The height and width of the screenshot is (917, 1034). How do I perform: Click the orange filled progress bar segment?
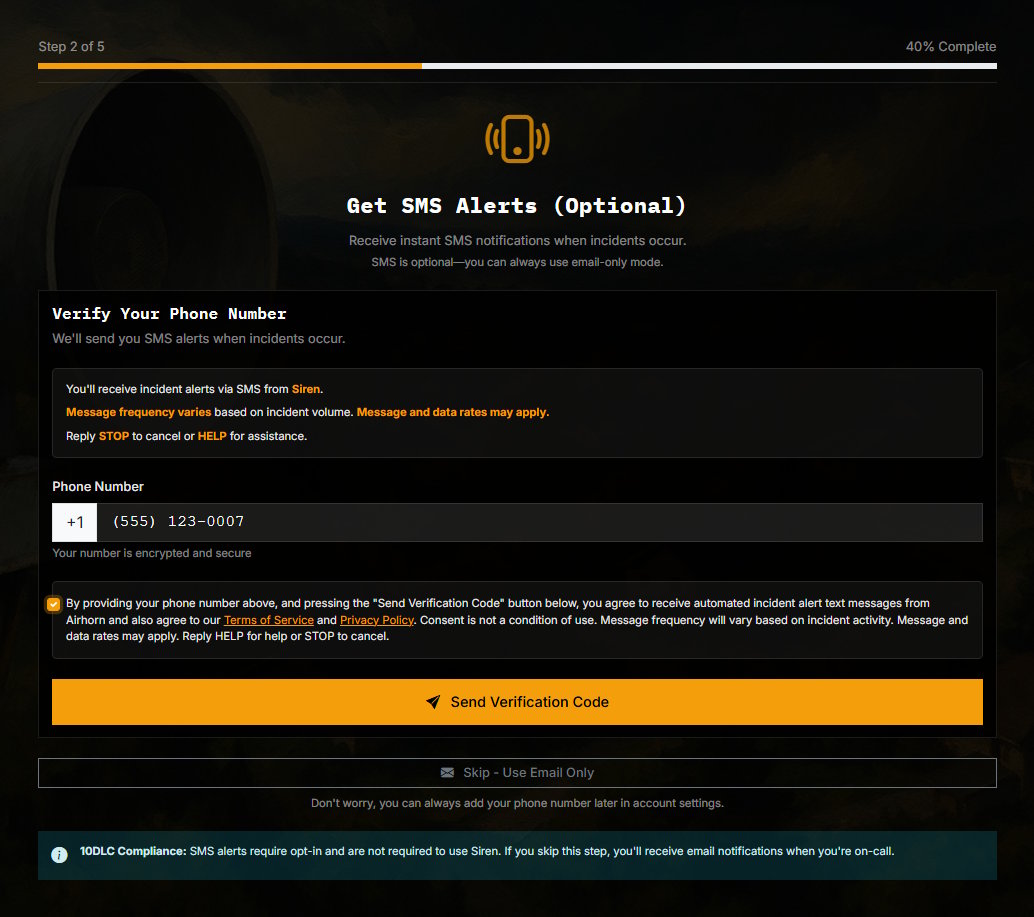(230, 66)
